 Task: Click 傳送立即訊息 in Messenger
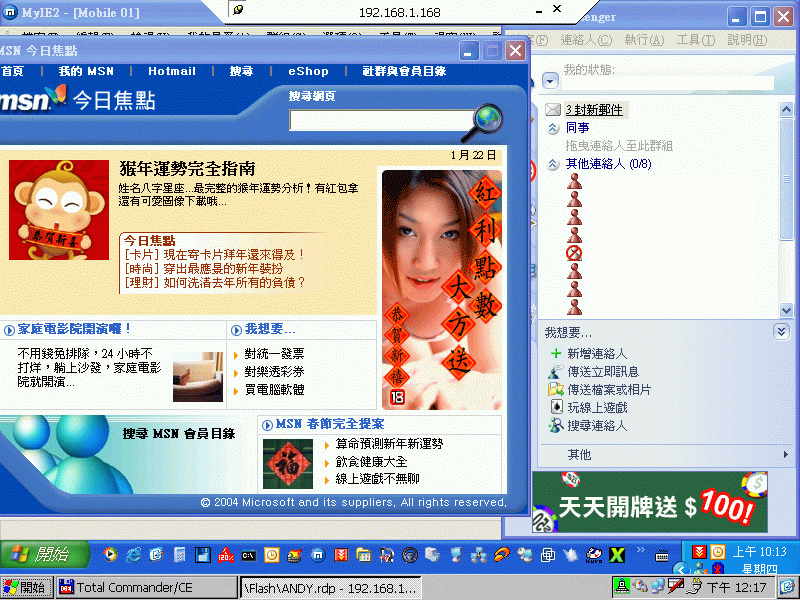click(x=603, y=371)
